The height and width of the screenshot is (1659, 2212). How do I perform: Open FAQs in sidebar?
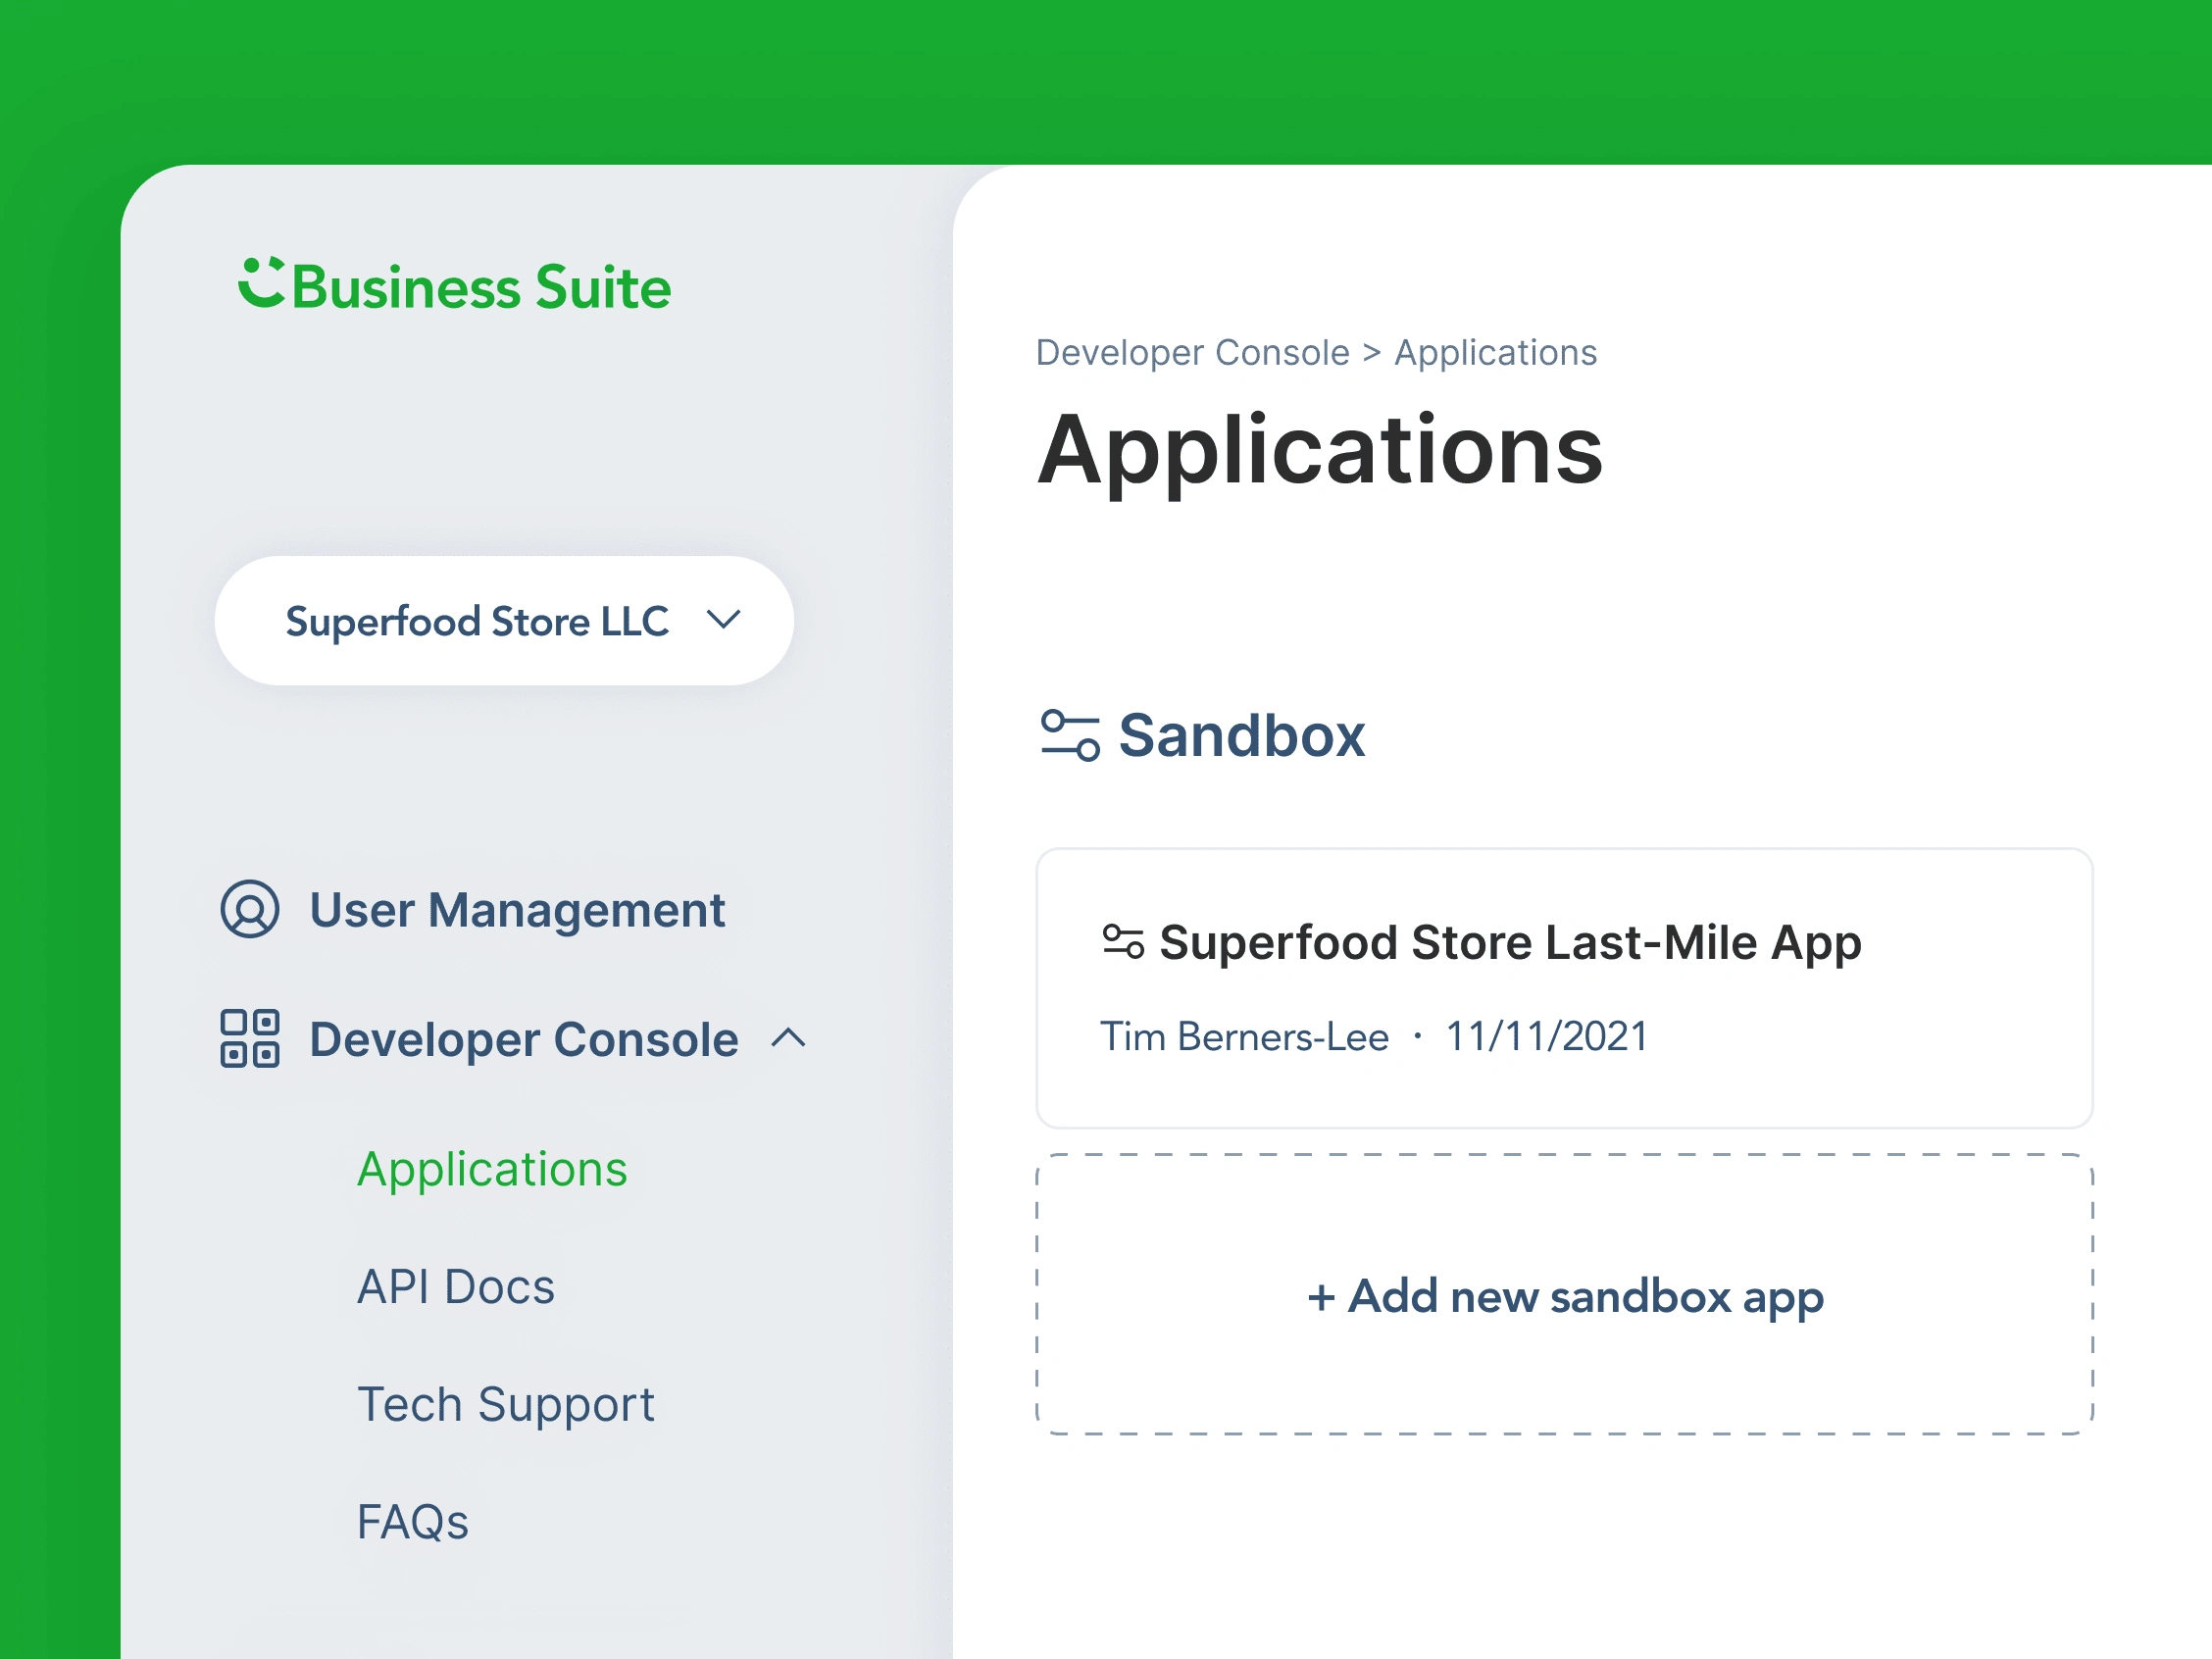point(412,1522)
